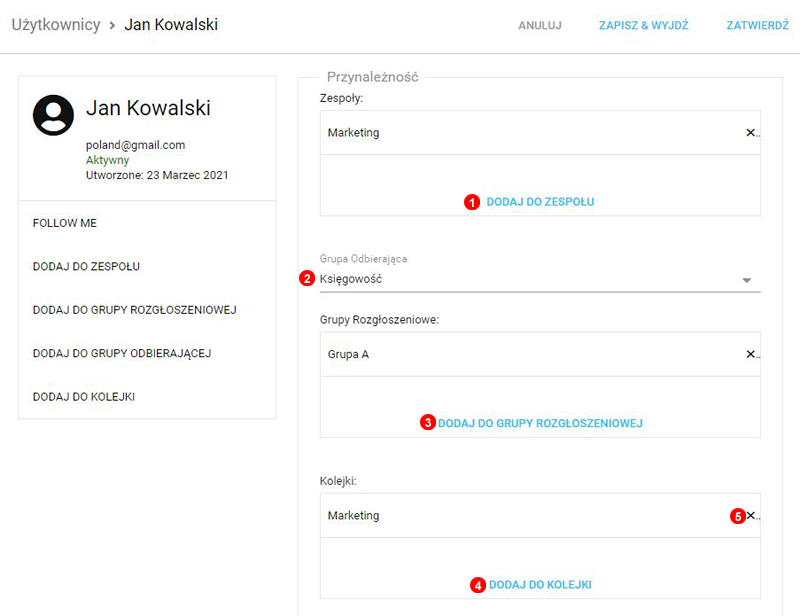The width and height of the screenshot is (800, 616).
Task: Select FOLLOW ME in the left menu
Action: pyautogui.click(x=65, y=223)
